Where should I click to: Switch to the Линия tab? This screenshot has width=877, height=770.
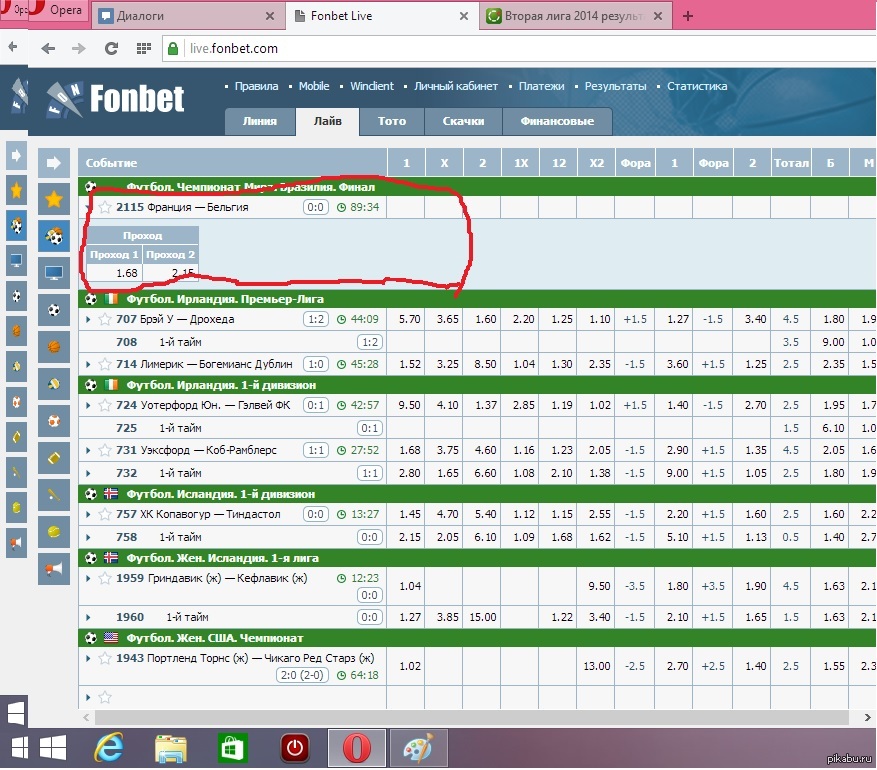260,121
